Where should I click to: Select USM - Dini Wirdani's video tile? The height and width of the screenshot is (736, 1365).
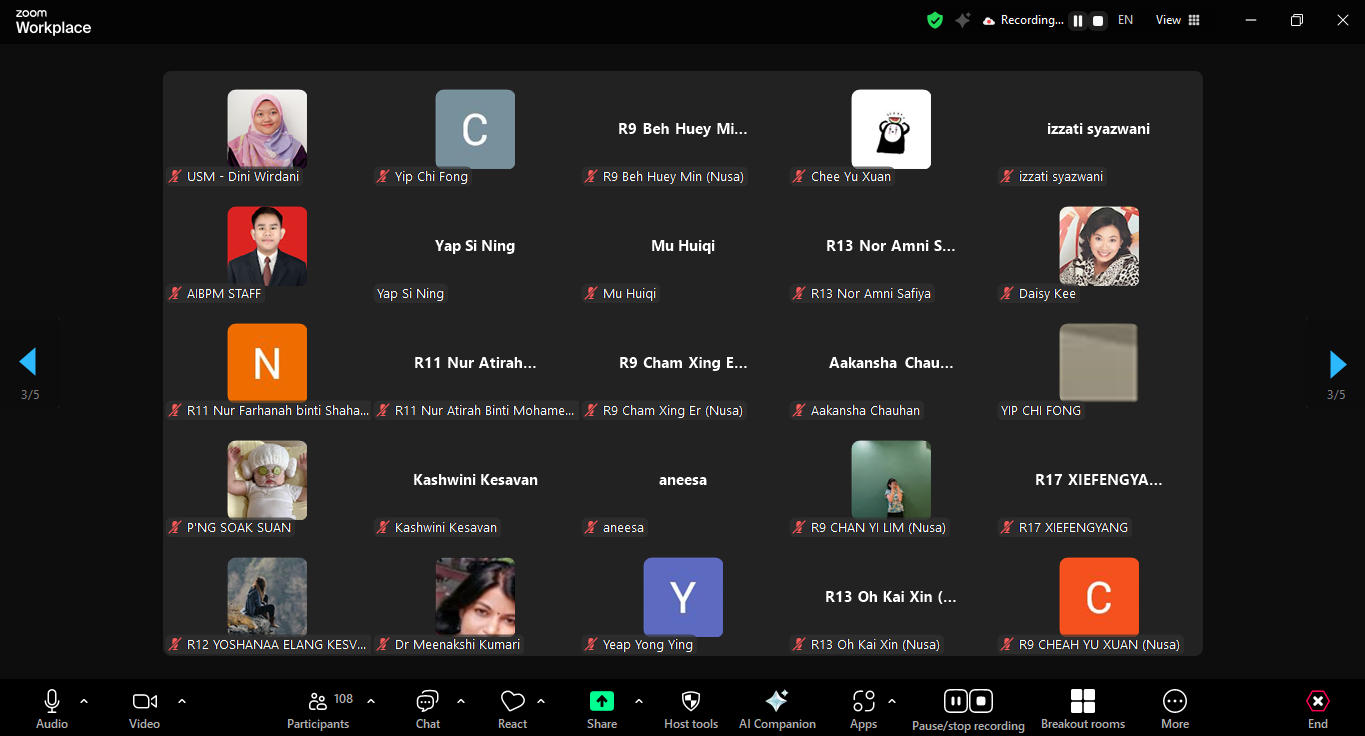[x=267, y=129]
